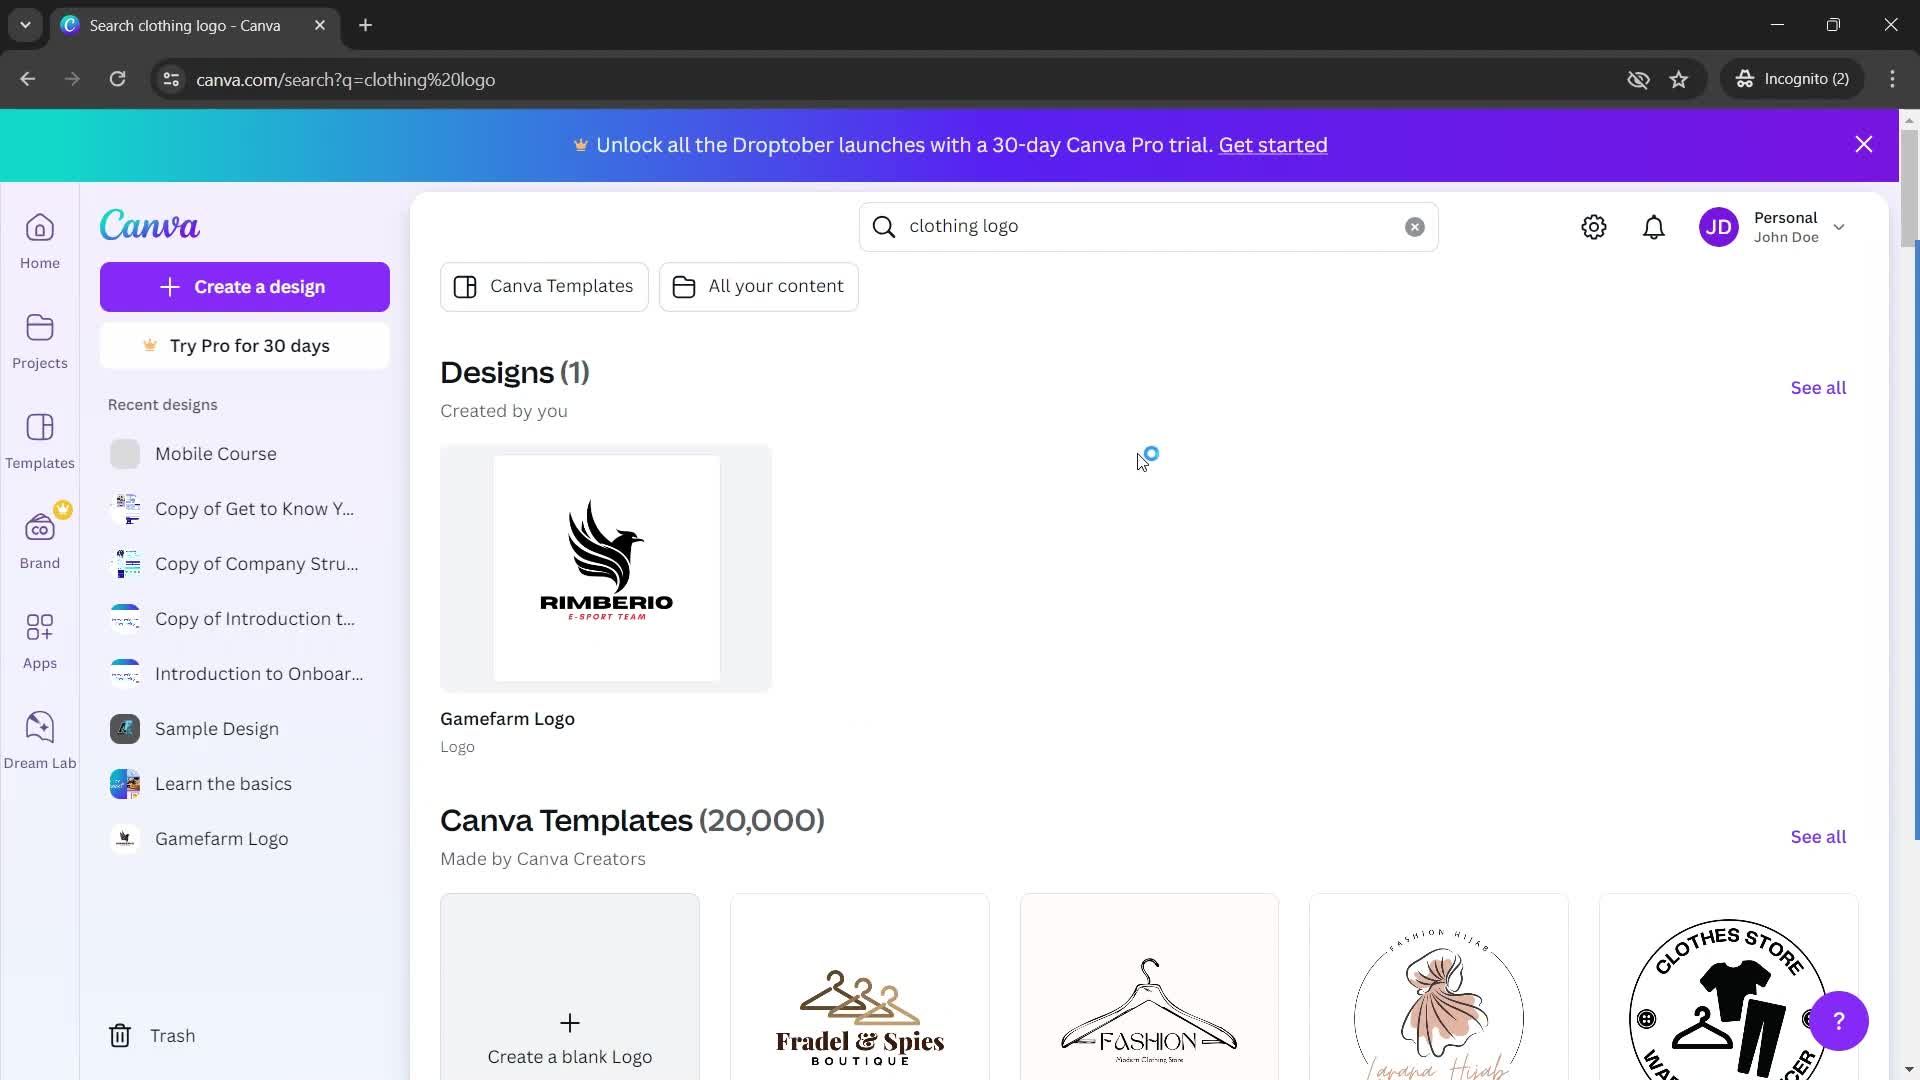Expand the browser tab search dropdown
The width and height of the screenshot is (1920, 1080).
tap(25, 25)
